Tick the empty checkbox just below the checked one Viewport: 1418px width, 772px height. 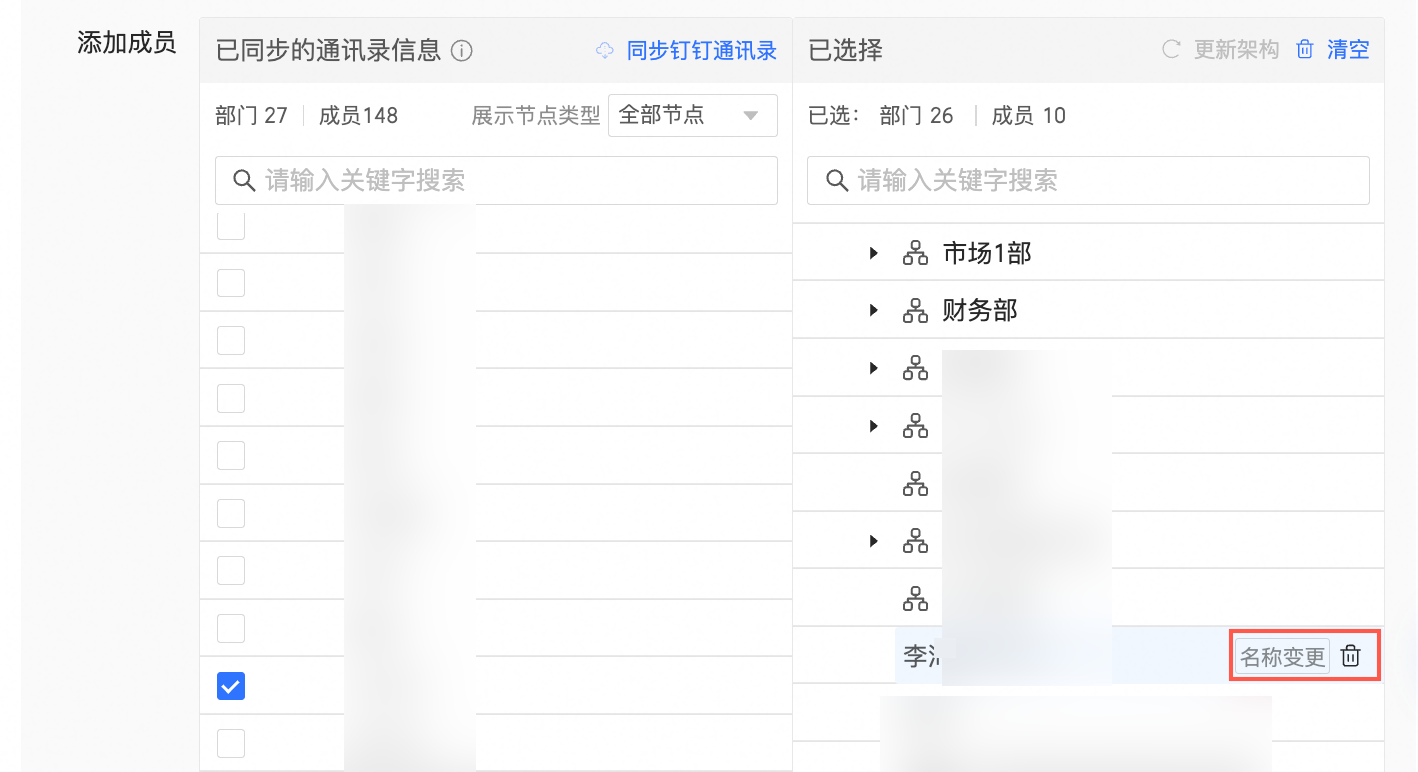point(231,743)
